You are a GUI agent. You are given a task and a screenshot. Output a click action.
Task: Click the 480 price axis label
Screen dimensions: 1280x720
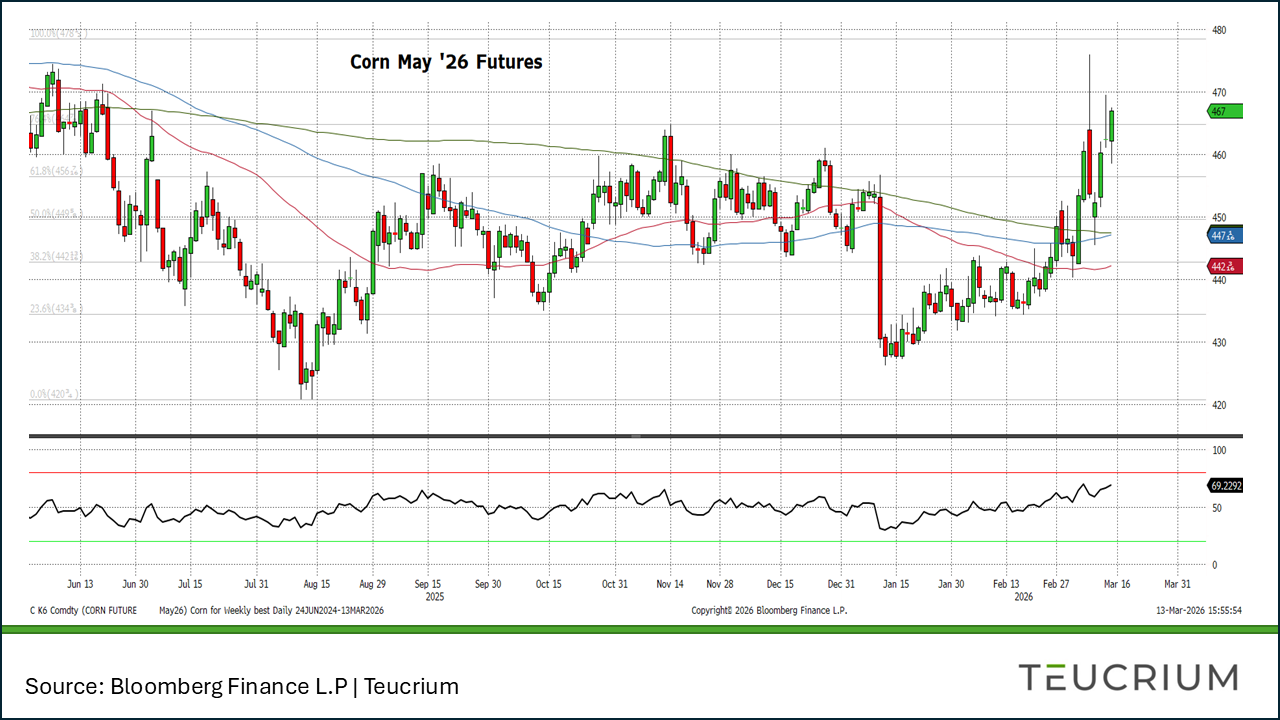coord(1219,30)
